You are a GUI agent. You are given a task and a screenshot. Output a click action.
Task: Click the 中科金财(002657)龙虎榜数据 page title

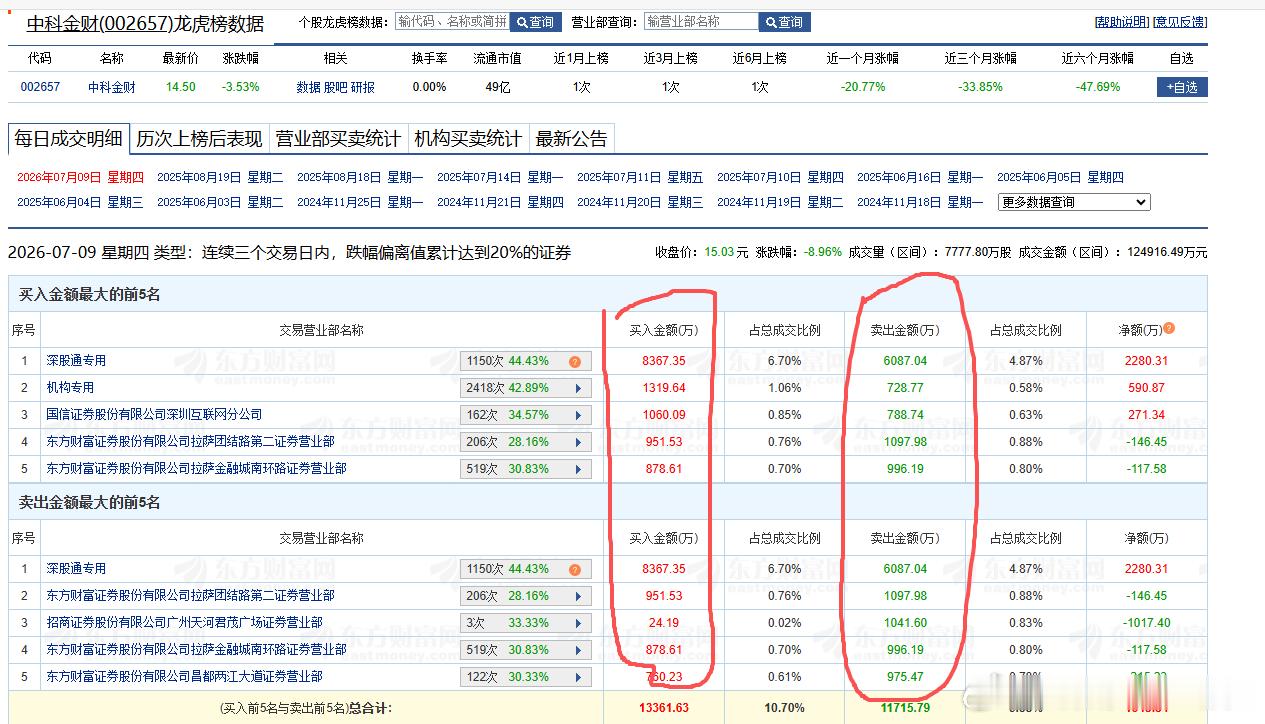[145, 24]
